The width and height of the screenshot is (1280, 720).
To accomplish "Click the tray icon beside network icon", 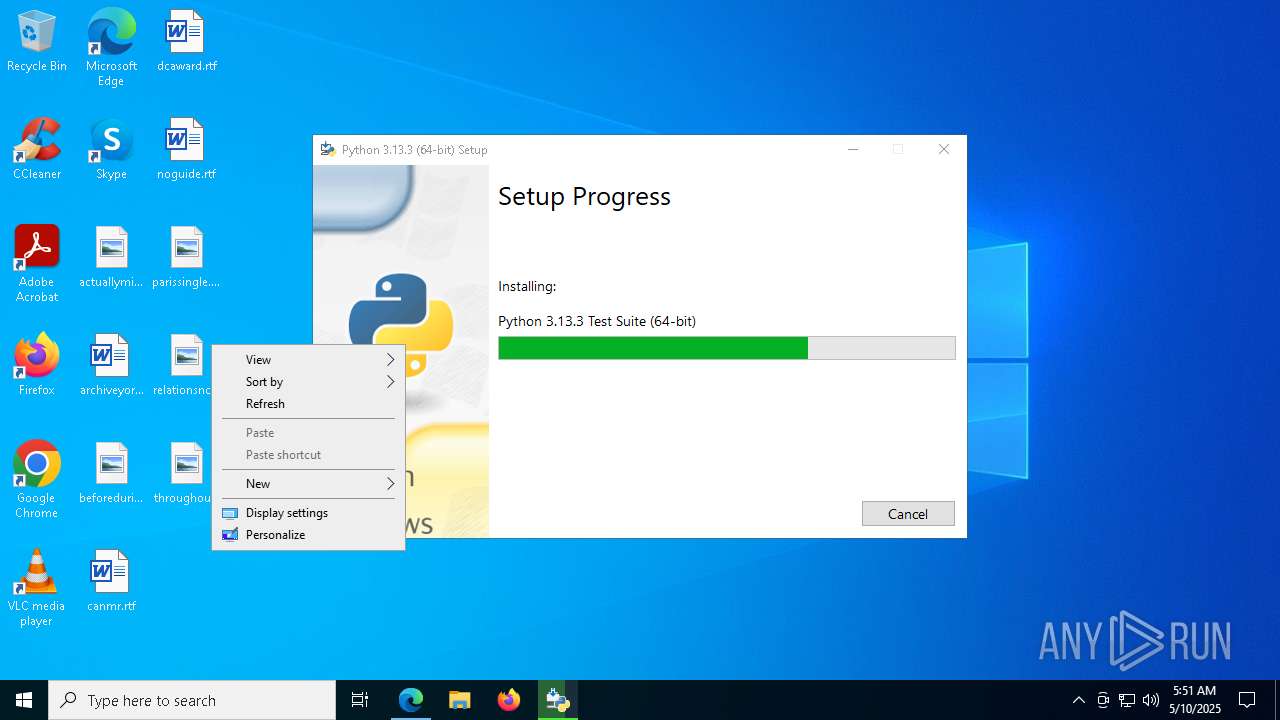I will click(x=1103, y=700).
